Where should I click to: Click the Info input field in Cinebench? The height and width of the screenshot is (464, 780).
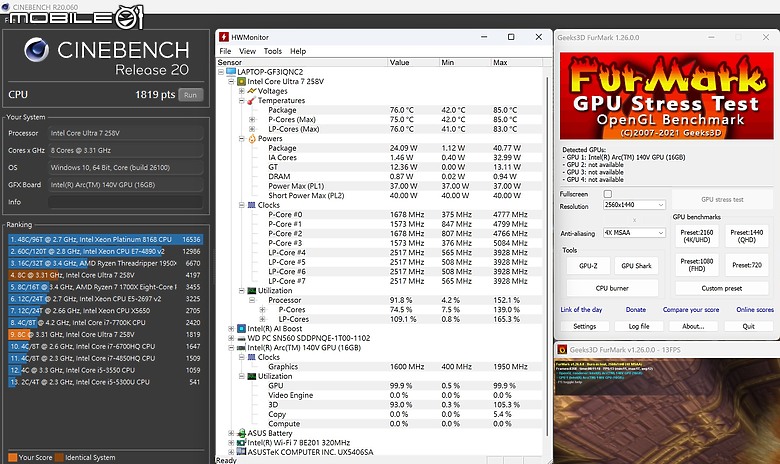click(125, 202)
